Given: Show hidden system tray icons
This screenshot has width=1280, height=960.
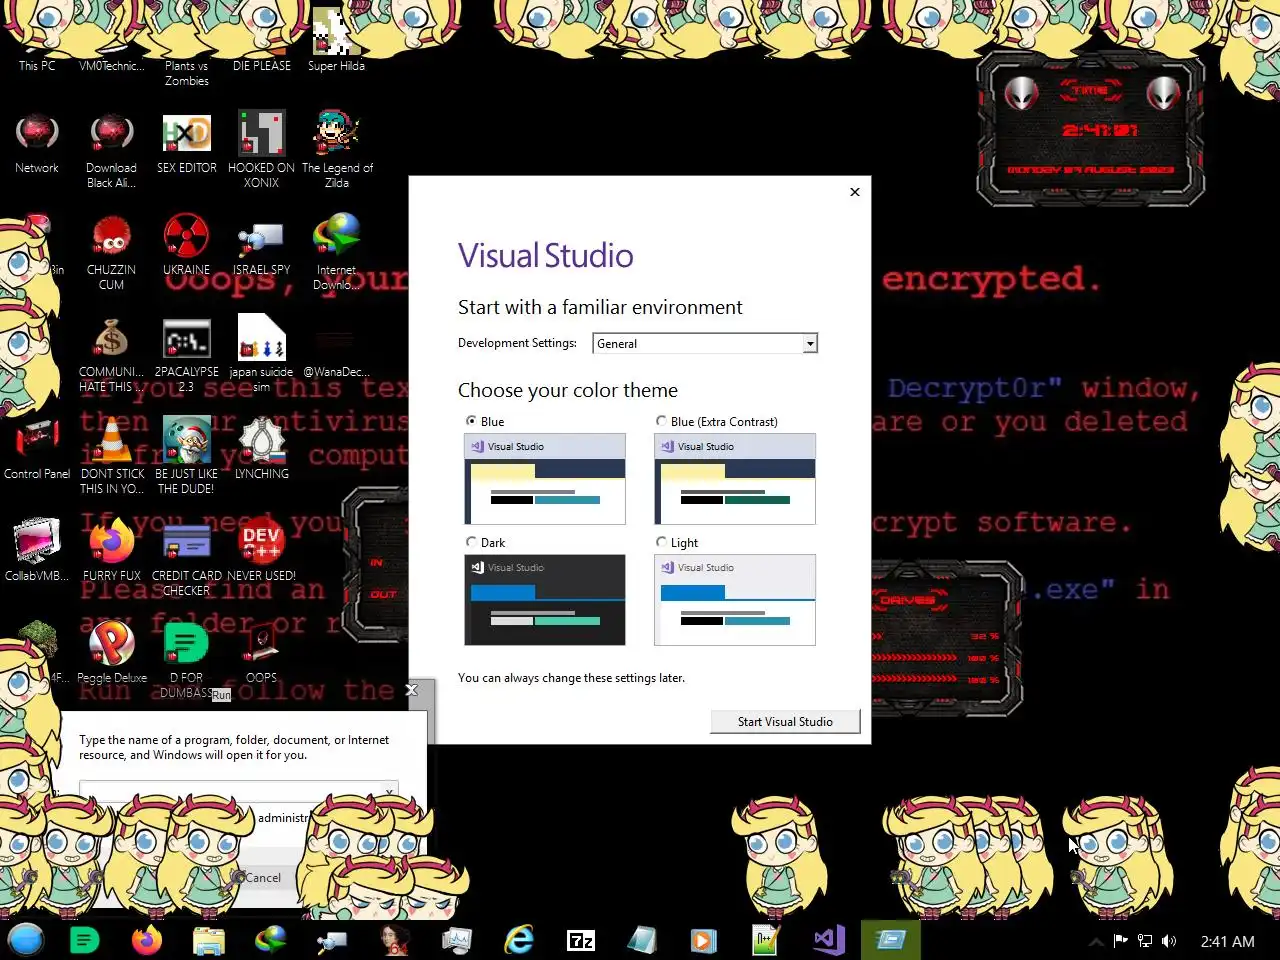Looking at the screenshot, I should [1096, 941].
